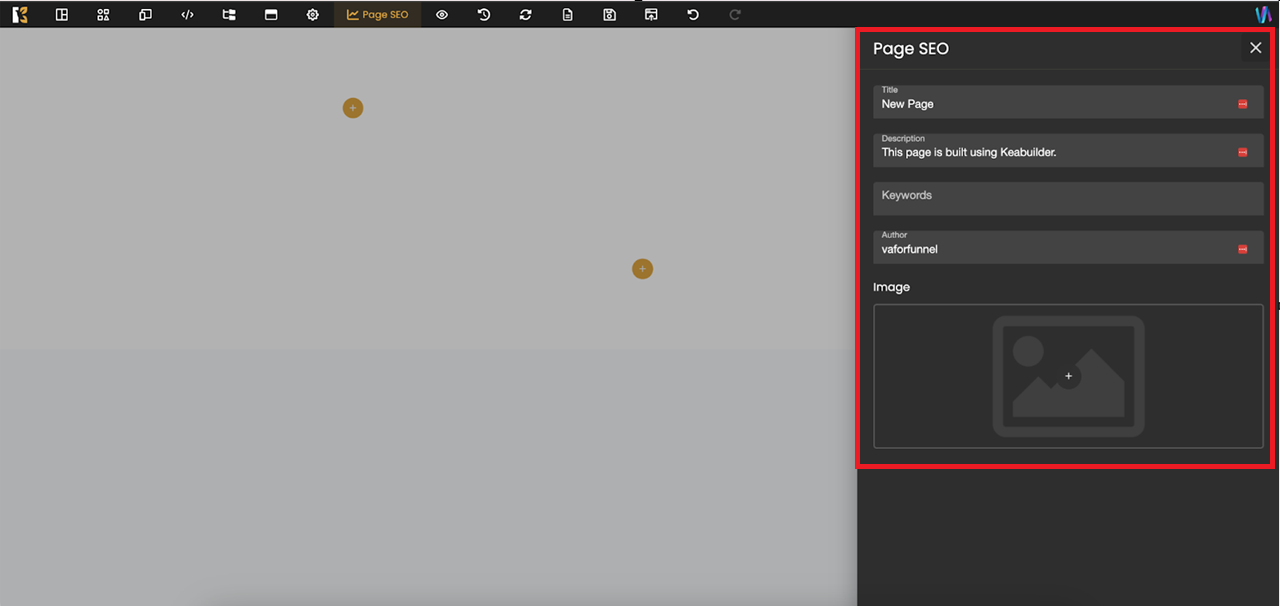Click the Title input field
Viewport: 1280px width, 606px height.
pyautogui.click(x=1050, y=103)
